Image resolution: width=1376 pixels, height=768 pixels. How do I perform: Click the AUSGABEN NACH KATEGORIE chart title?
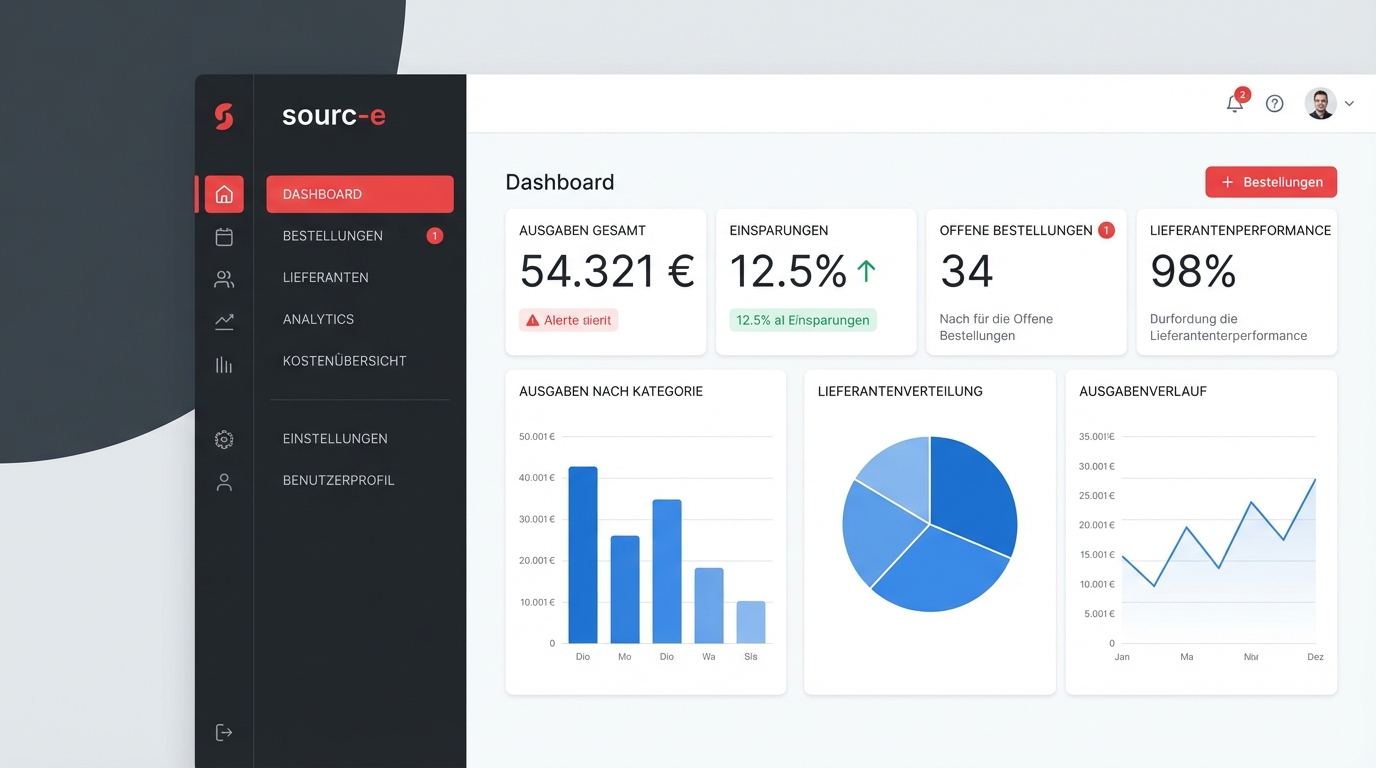tap(611, 392)
